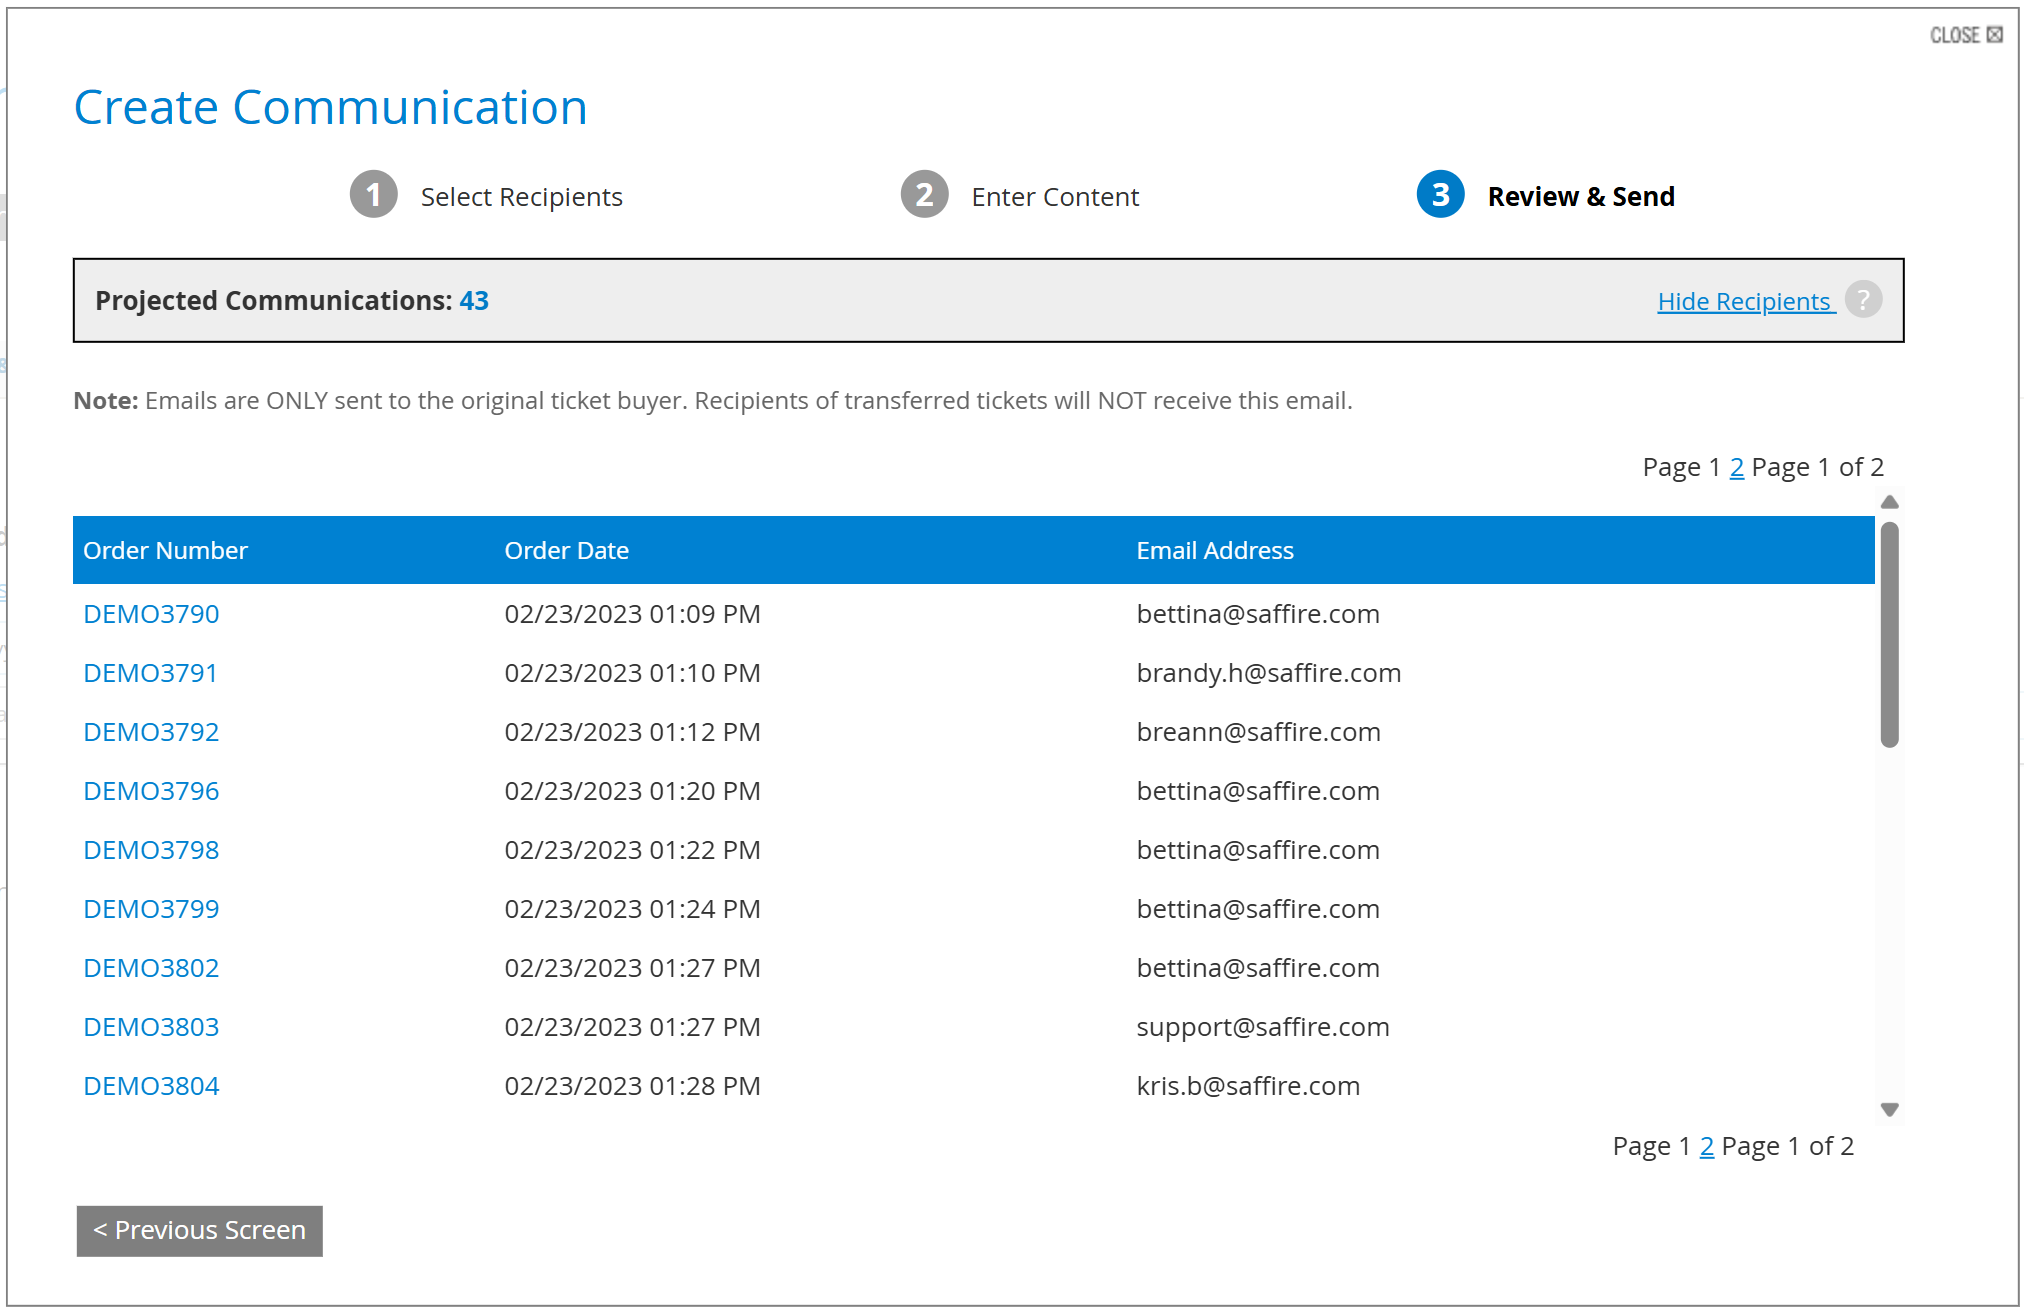Click the Order Date column header
2024x1311 pixels.
(x=566, y=551)
